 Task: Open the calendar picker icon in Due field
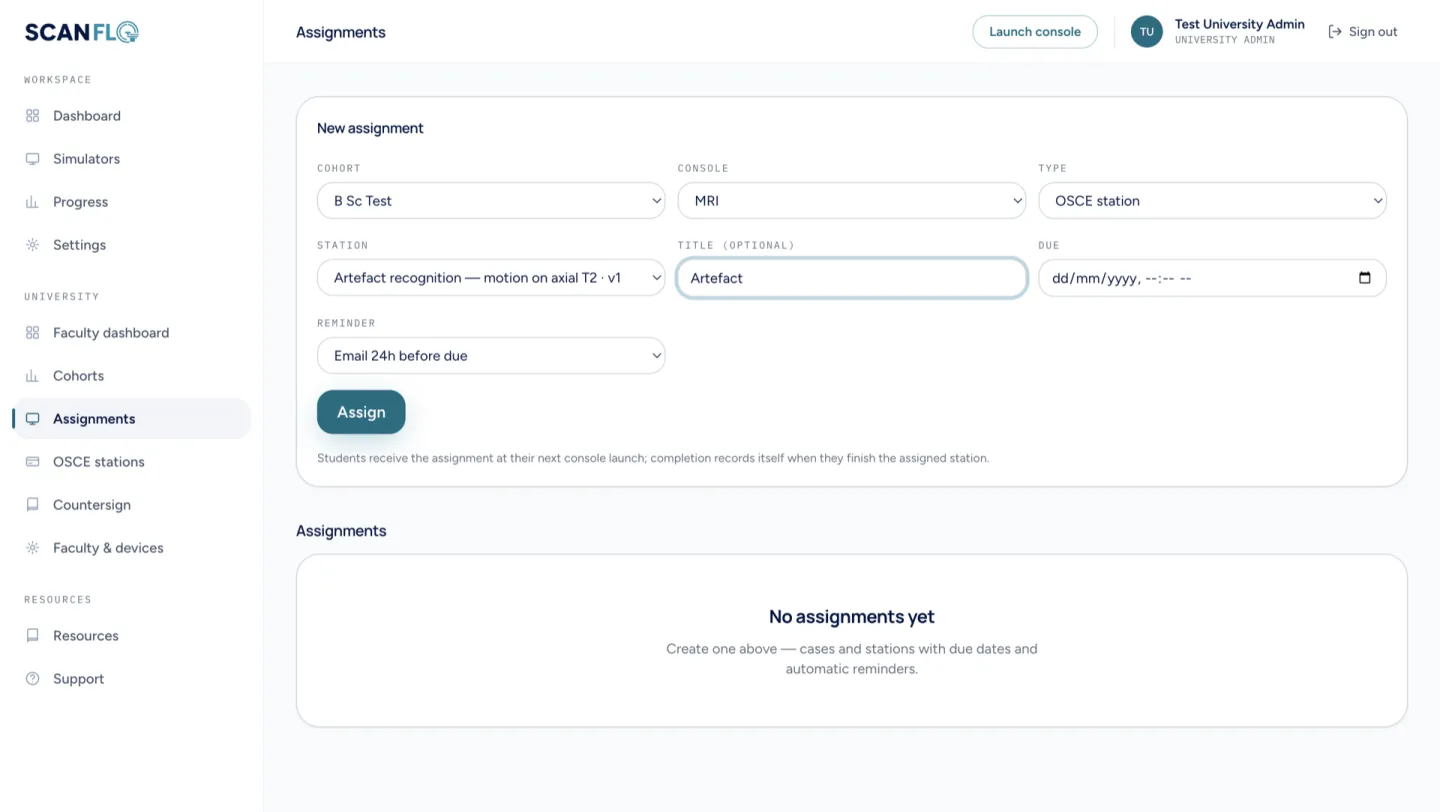click(1365, 278)
